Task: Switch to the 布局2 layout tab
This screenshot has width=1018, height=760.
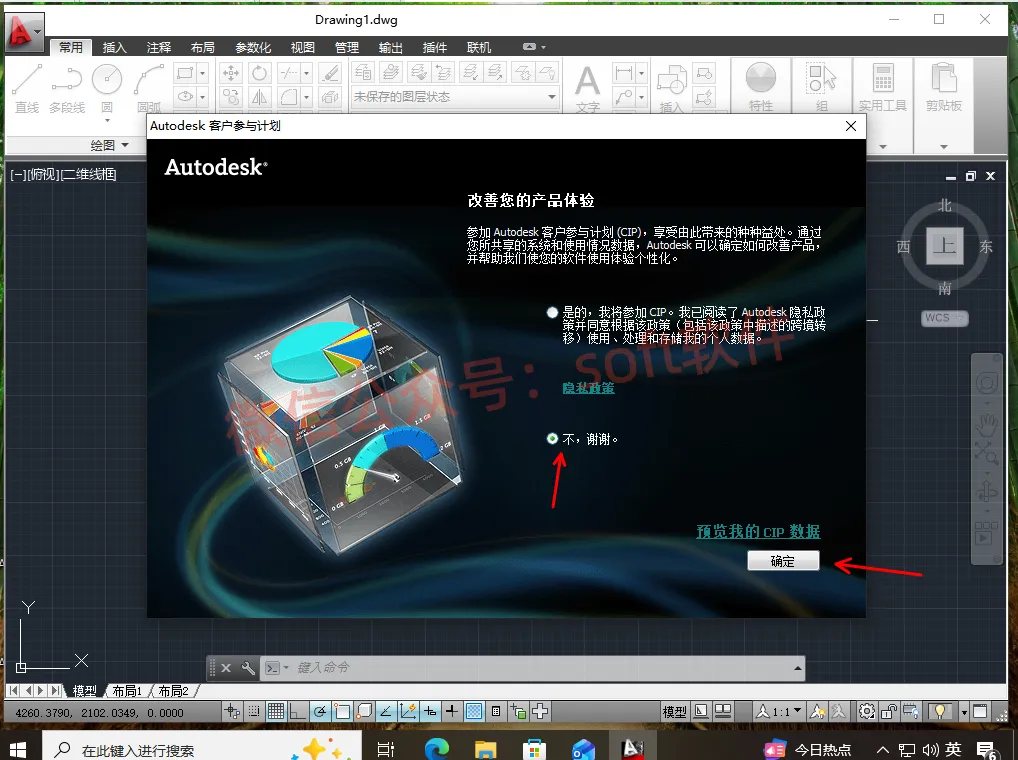Action: pyautogui.click(x=173, y=691)
